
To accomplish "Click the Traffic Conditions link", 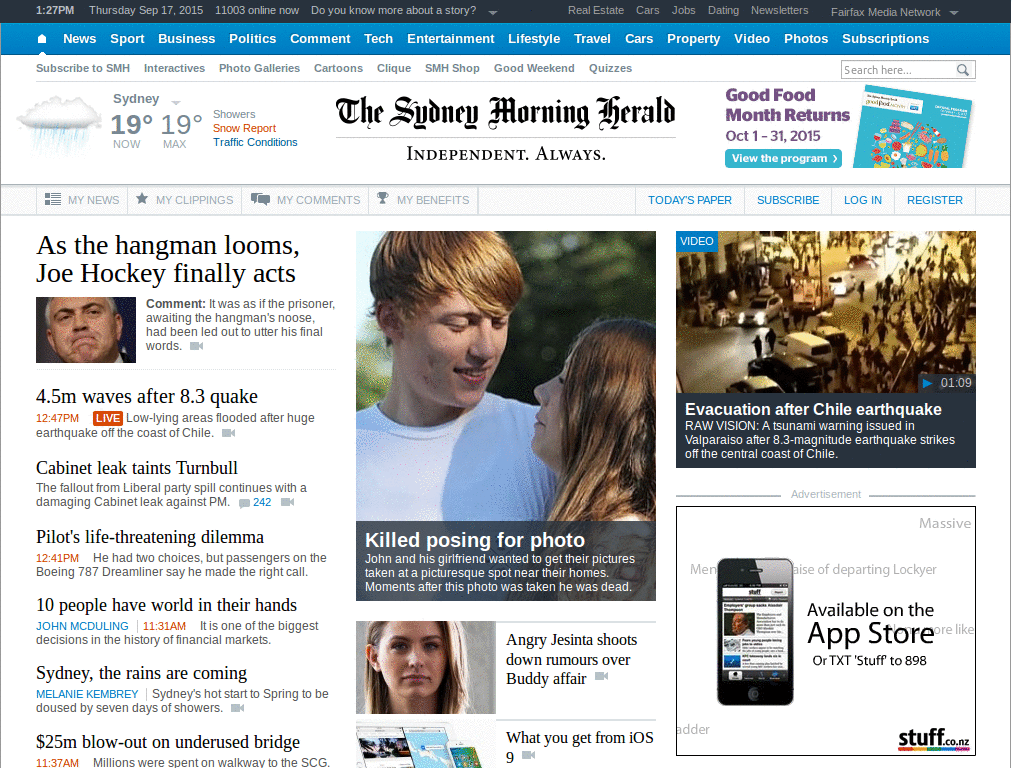I will coord(255,142).
